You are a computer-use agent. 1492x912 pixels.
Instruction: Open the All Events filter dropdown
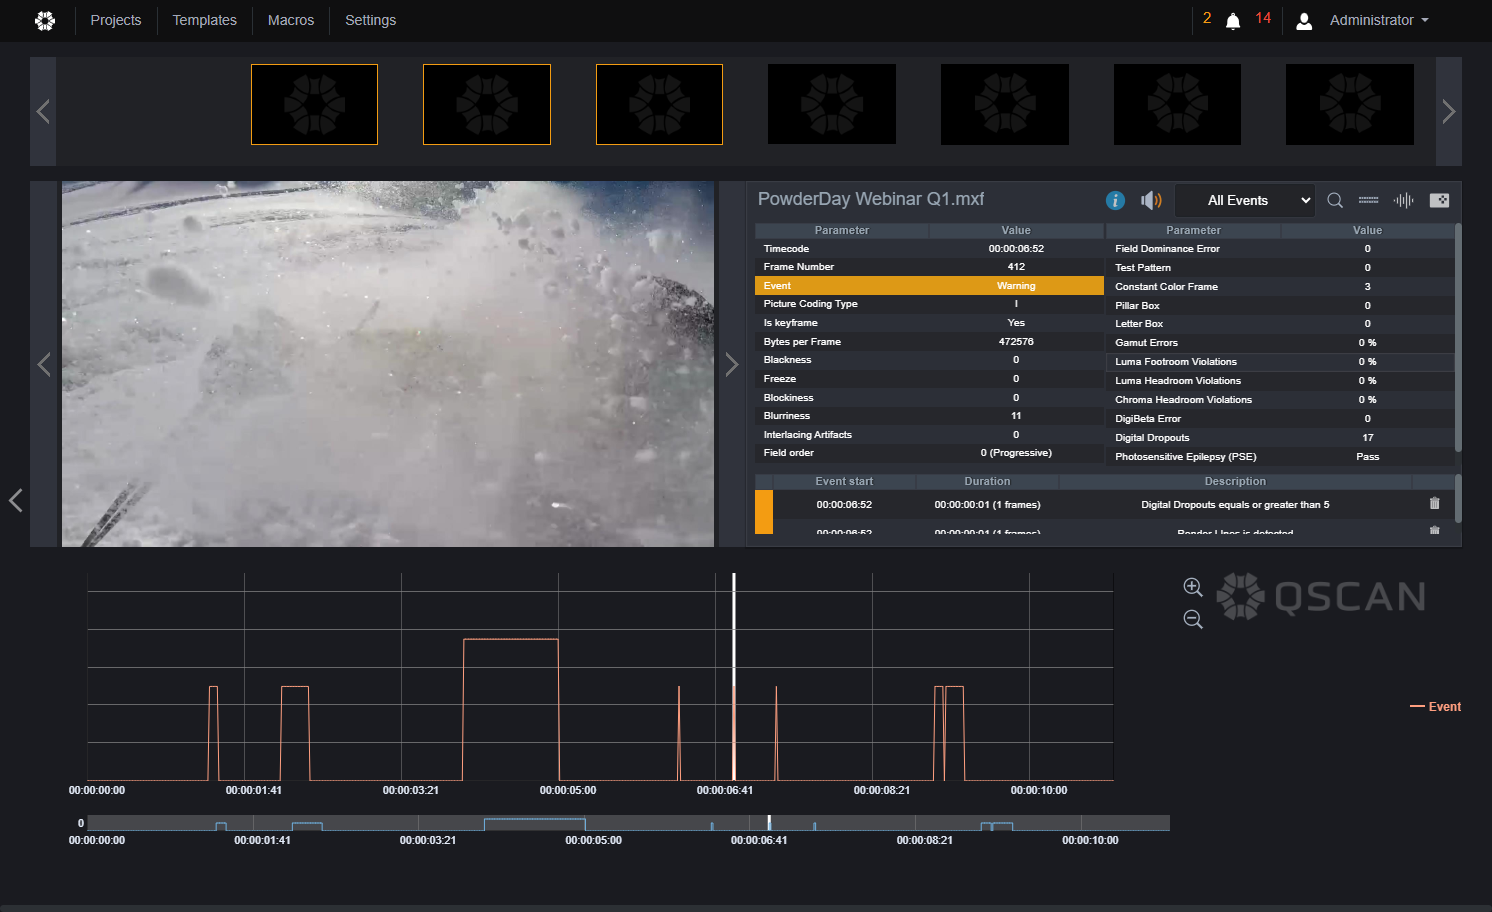[1243, 200]
